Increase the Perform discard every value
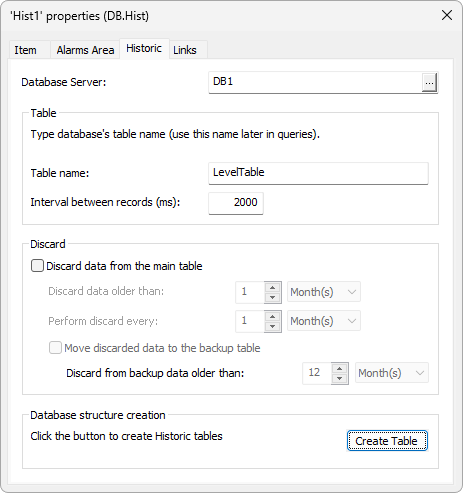Image resolution: width=463 pixels, height=493 pixels. pyautogui.click(x=273, y=317)
